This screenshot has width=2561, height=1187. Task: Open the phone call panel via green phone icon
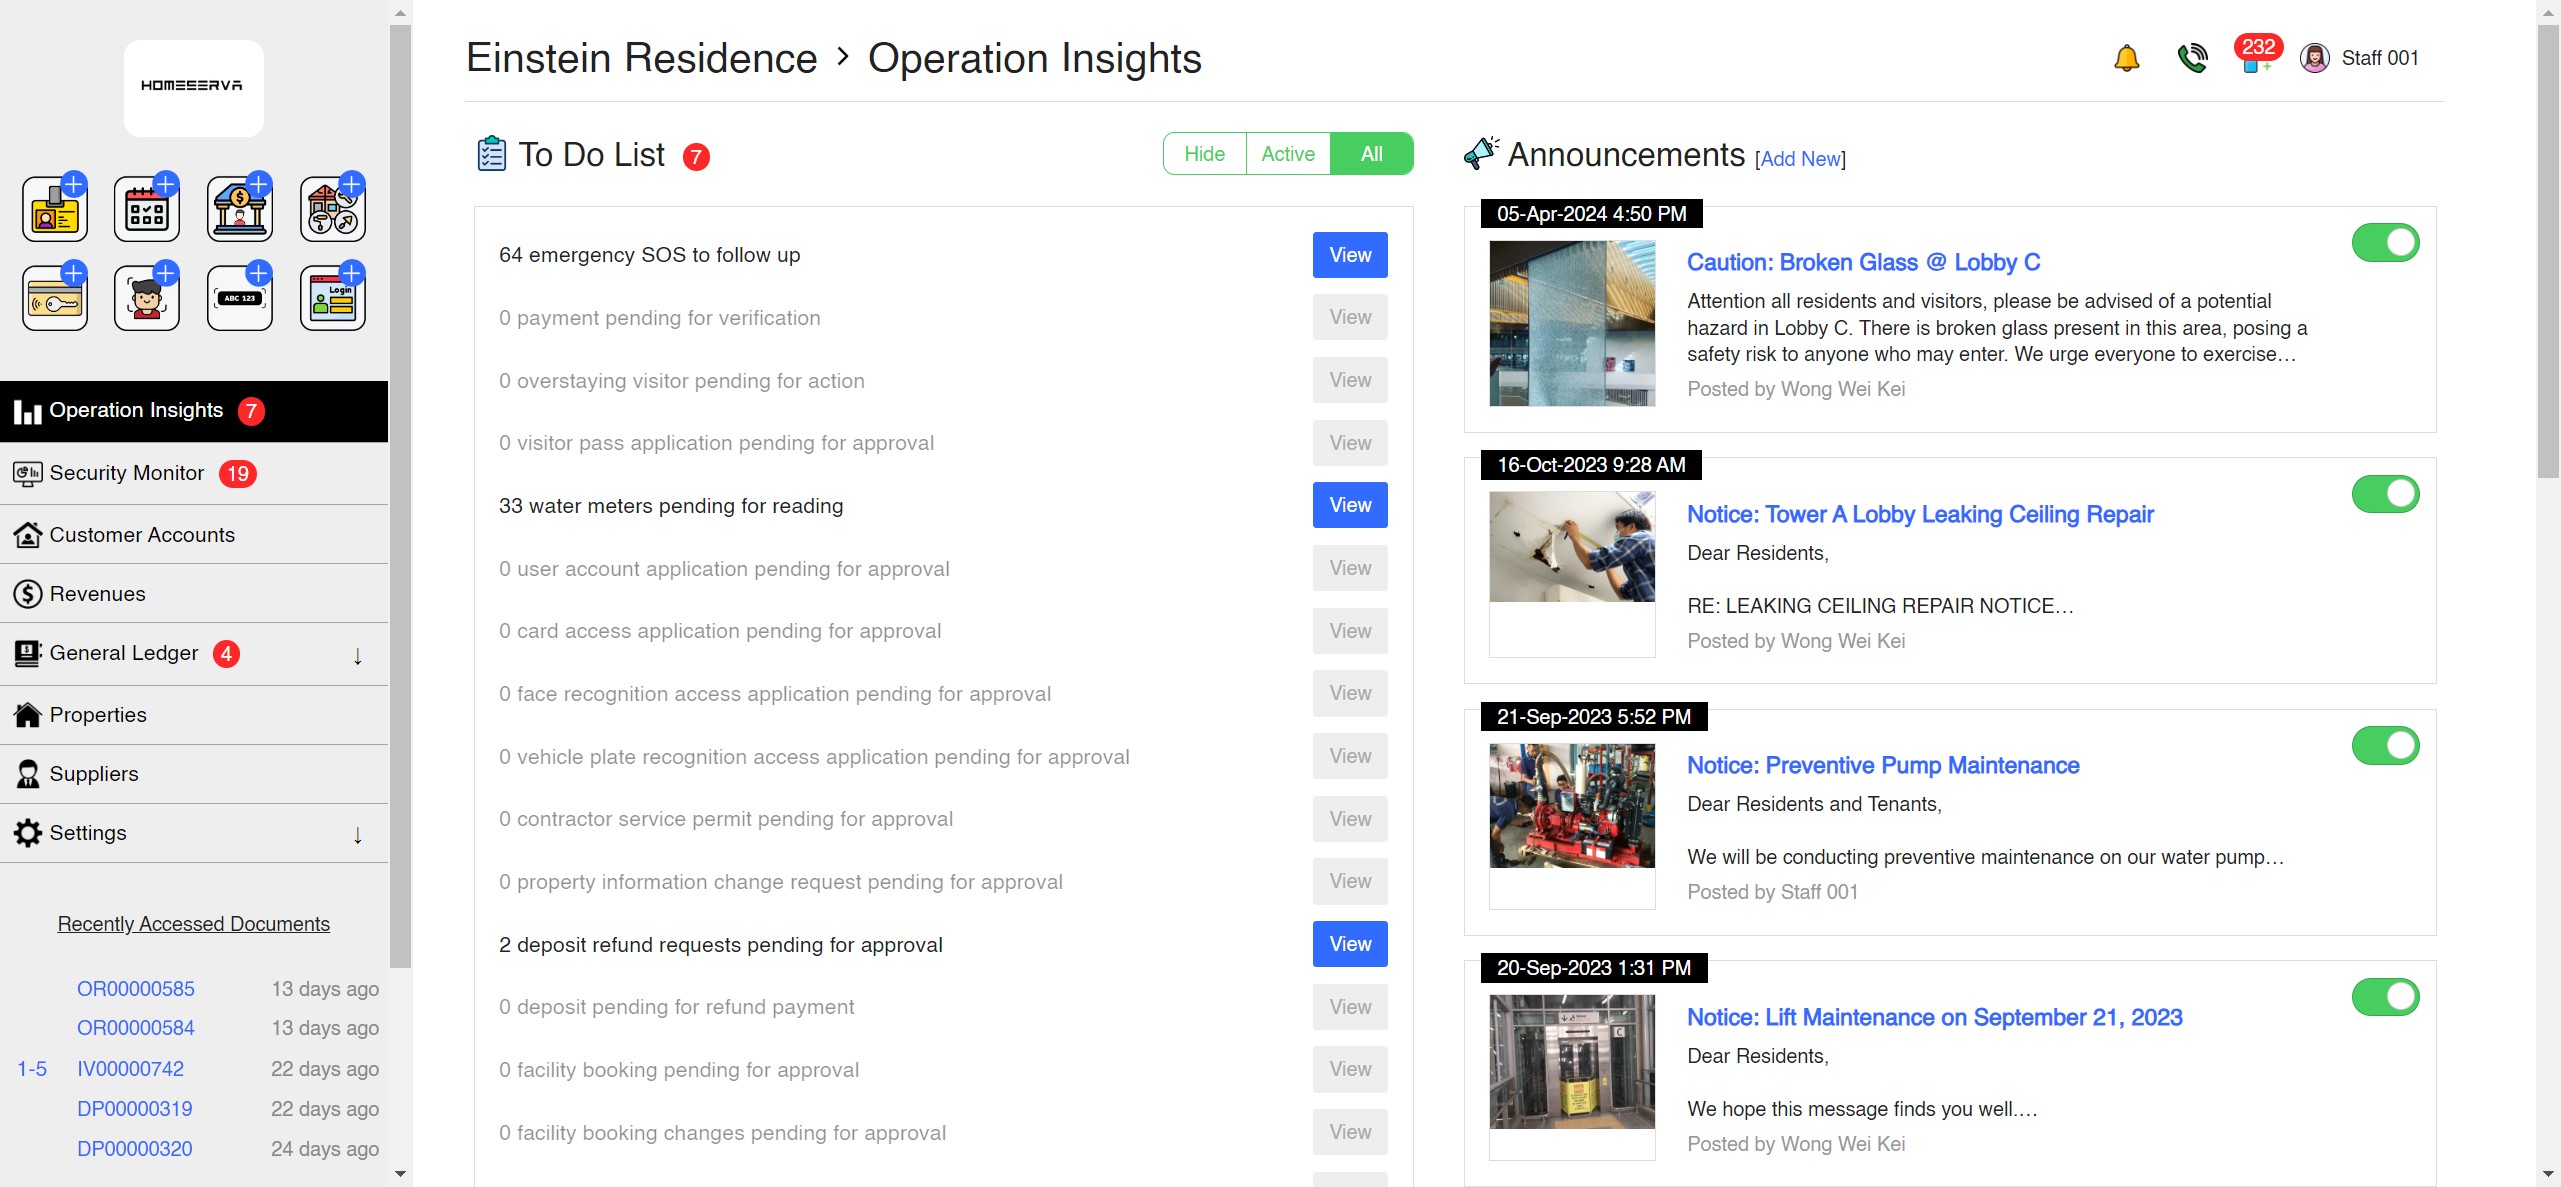click(x=2191, y=58)
